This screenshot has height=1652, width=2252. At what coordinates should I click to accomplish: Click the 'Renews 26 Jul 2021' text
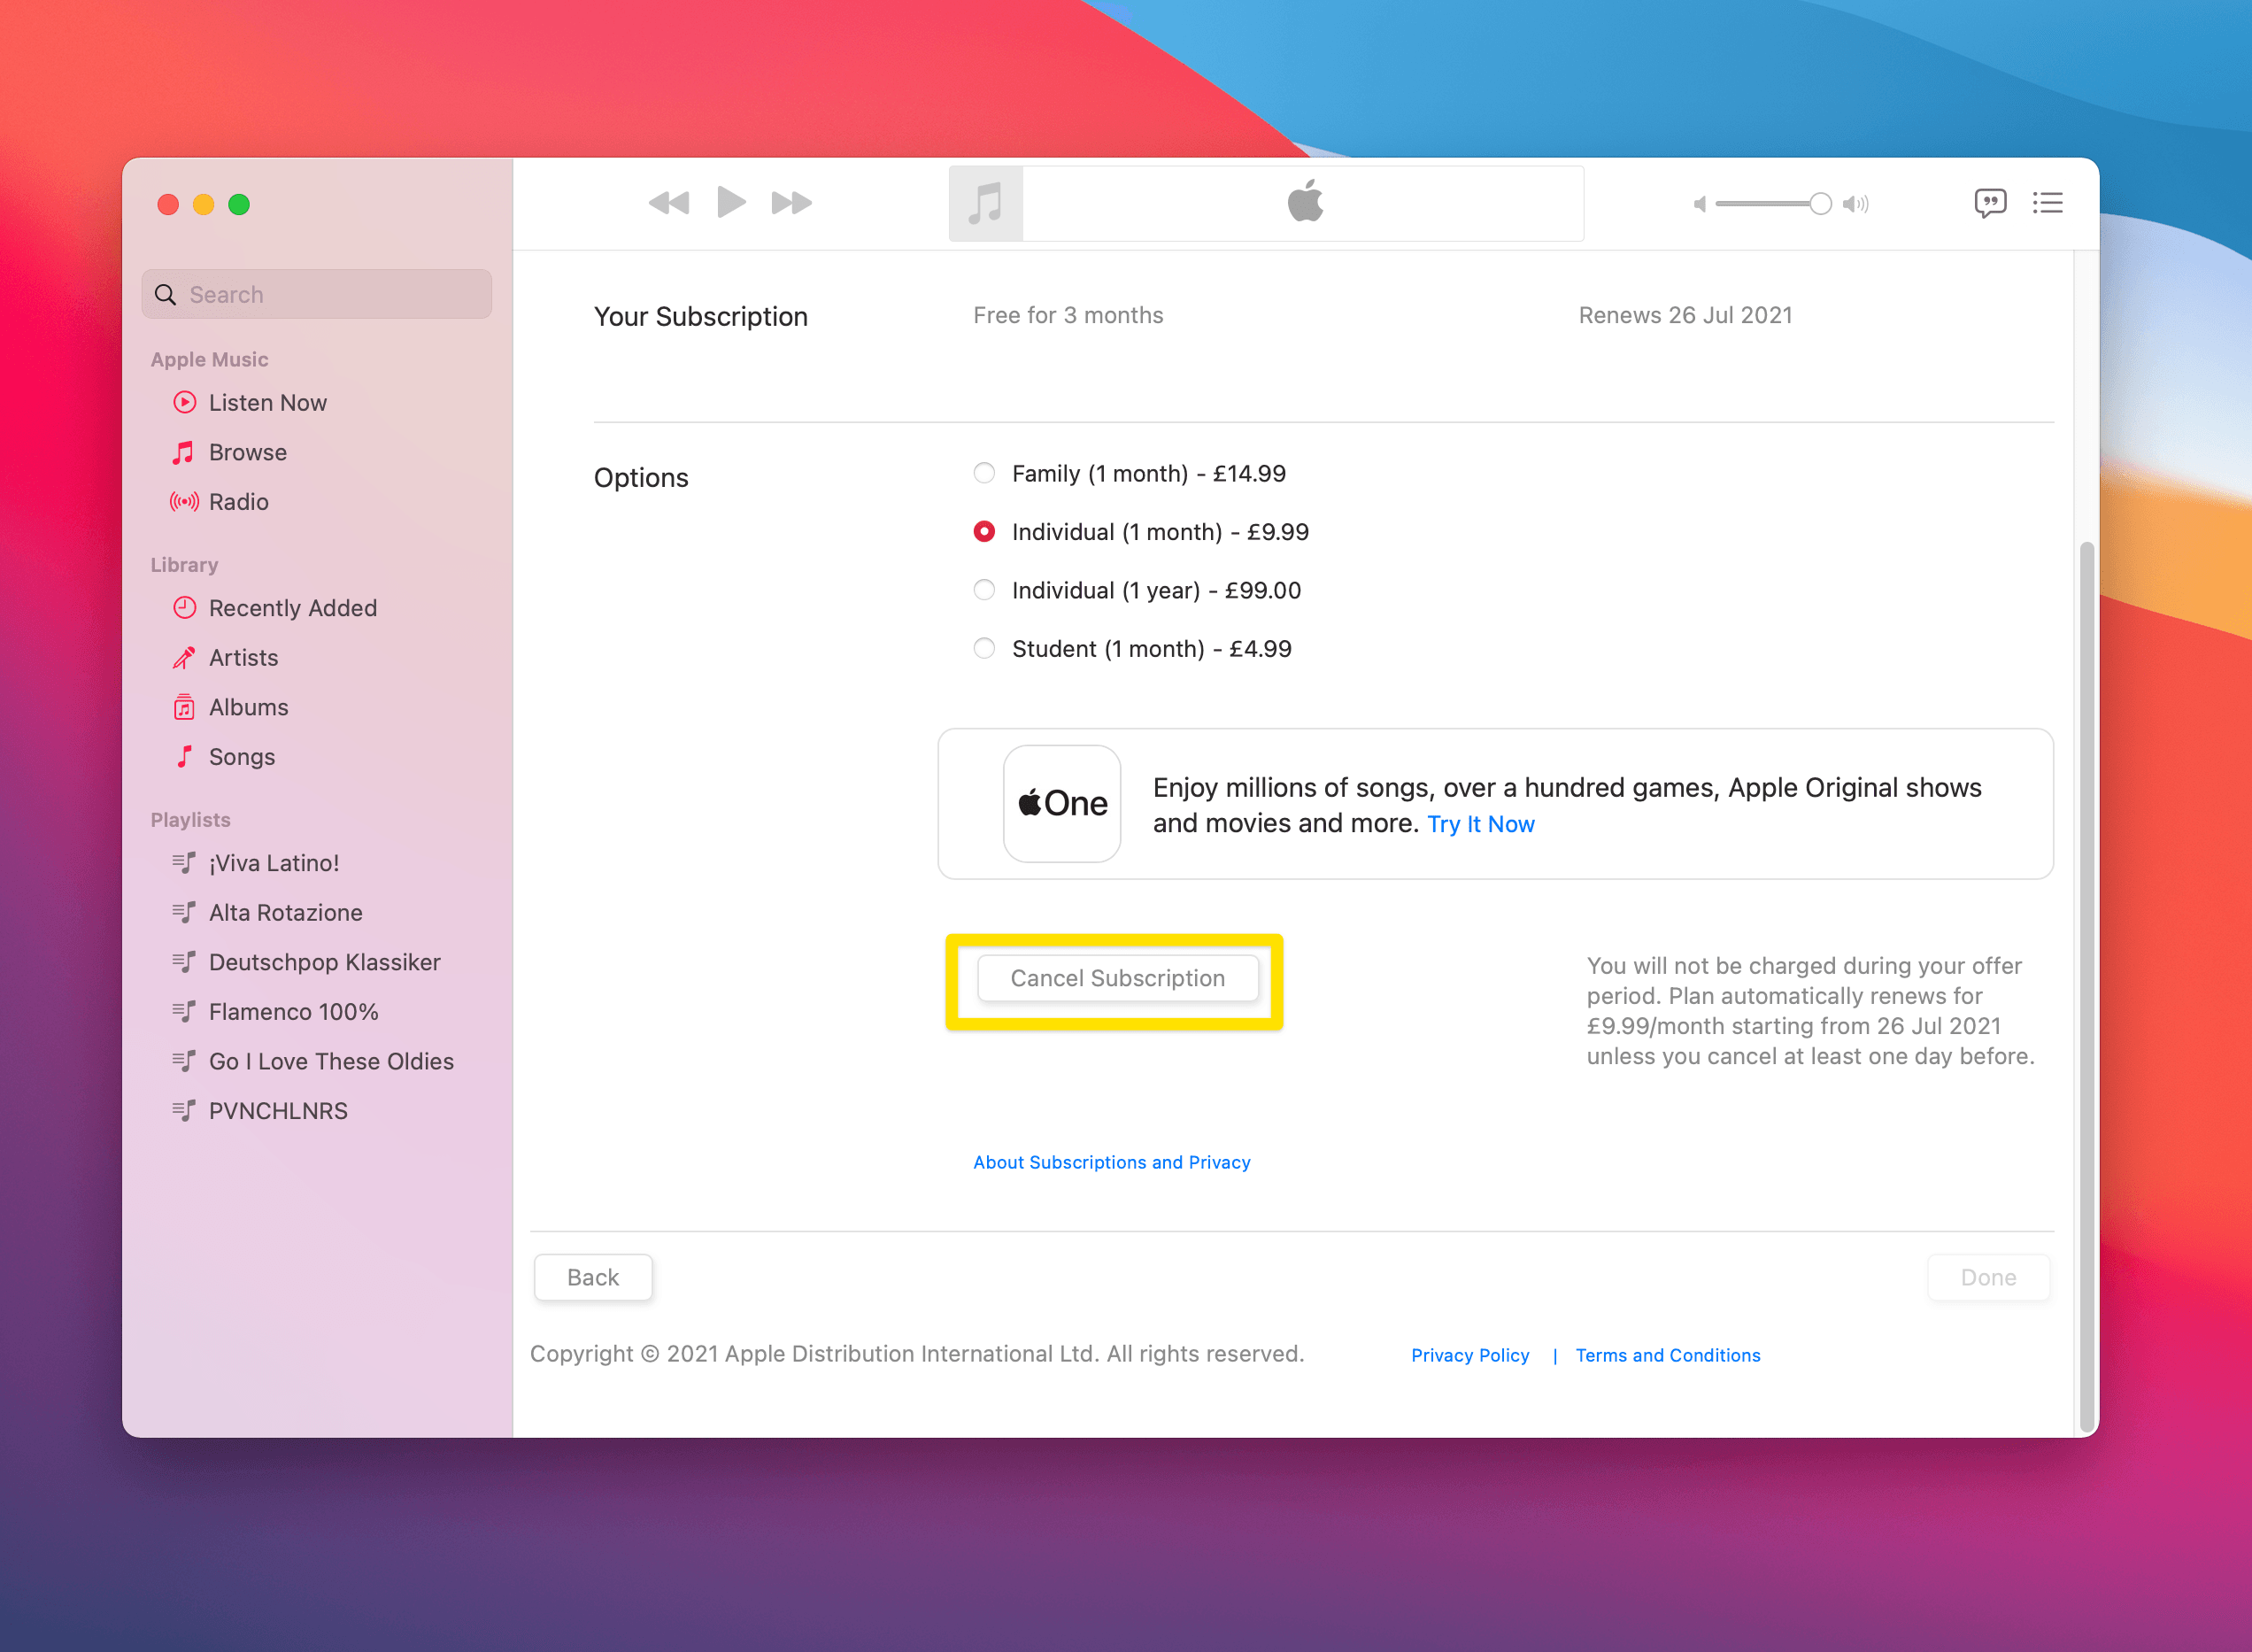[1685, 316]
